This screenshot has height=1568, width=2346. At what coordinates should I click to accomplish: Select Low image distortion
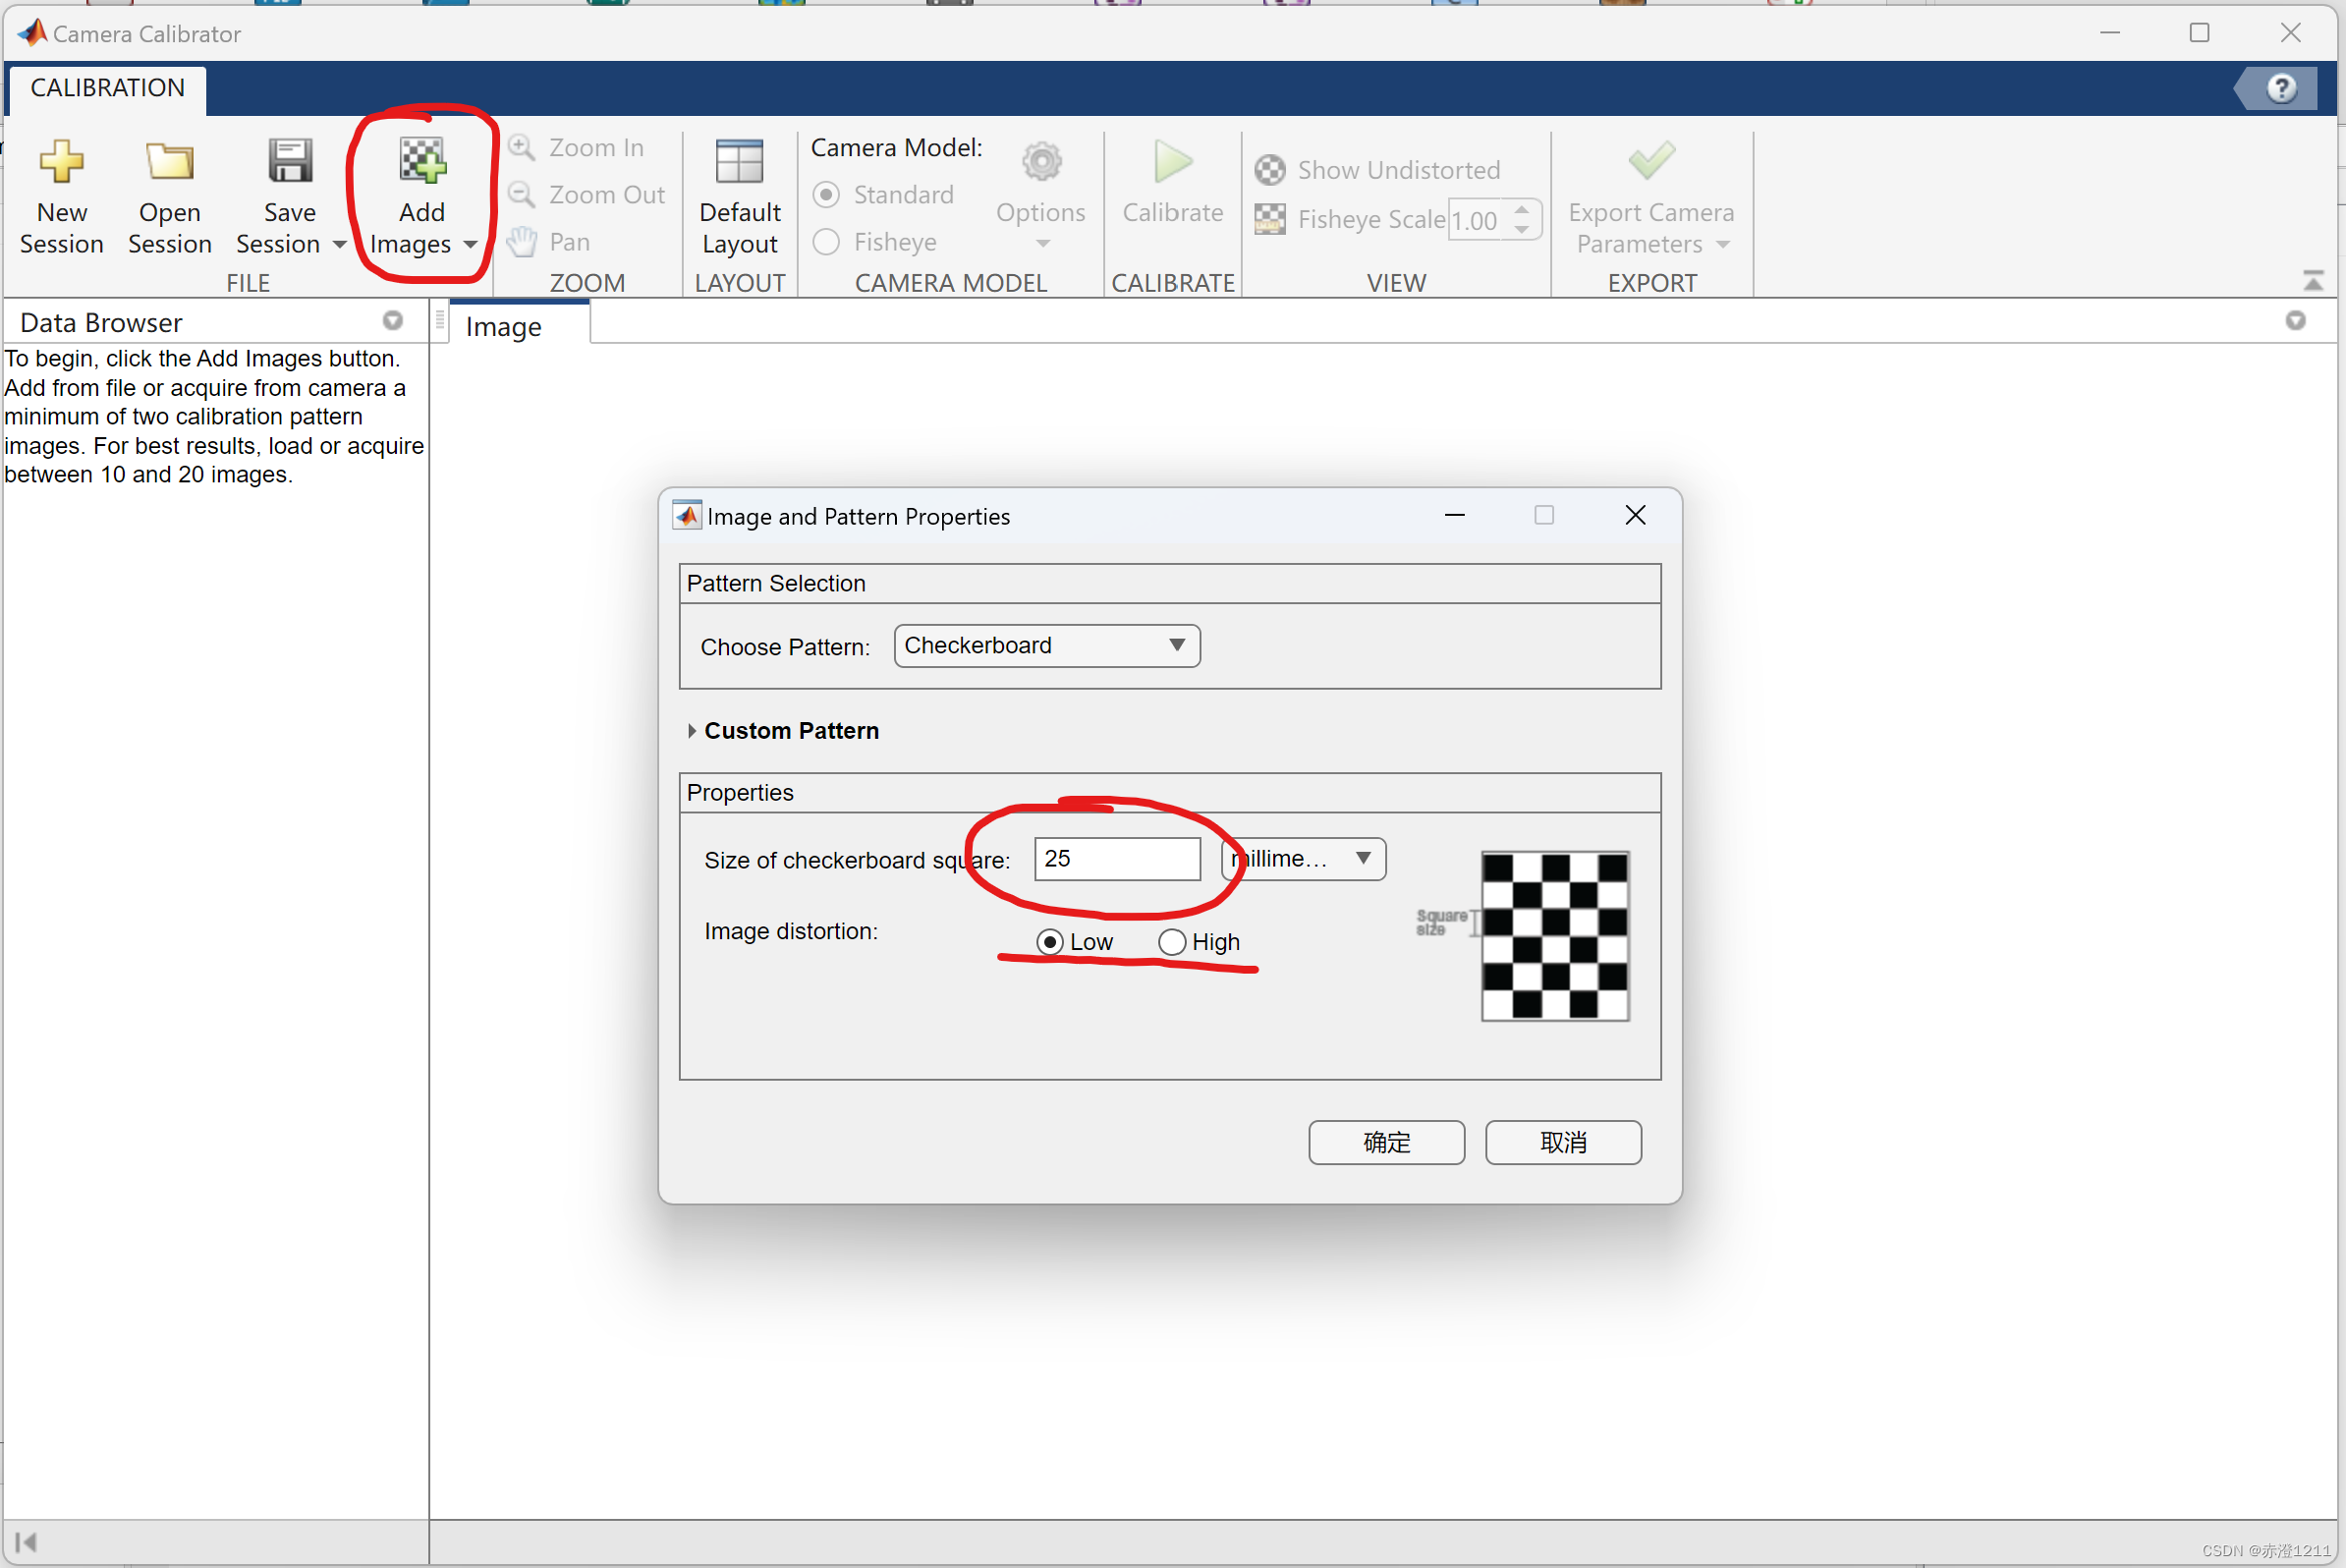click(x=1049, y=942)
